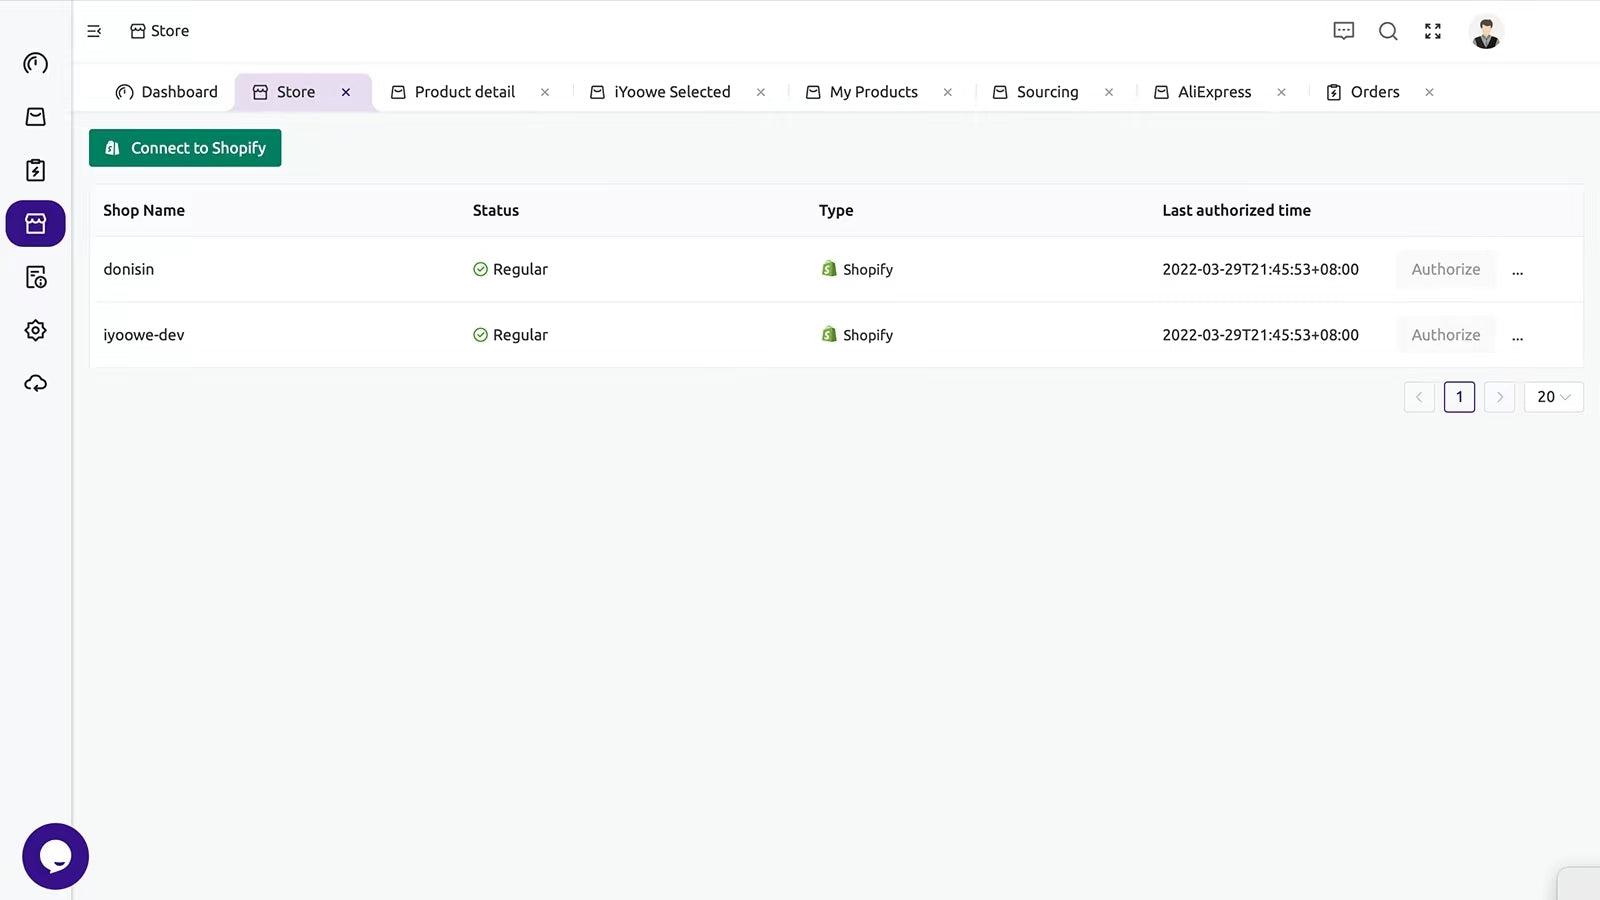The height and width of the screenshot is (900, 1600).
Task: Switch to the AliExpress tab
Action: click(x=1214, y=92)
